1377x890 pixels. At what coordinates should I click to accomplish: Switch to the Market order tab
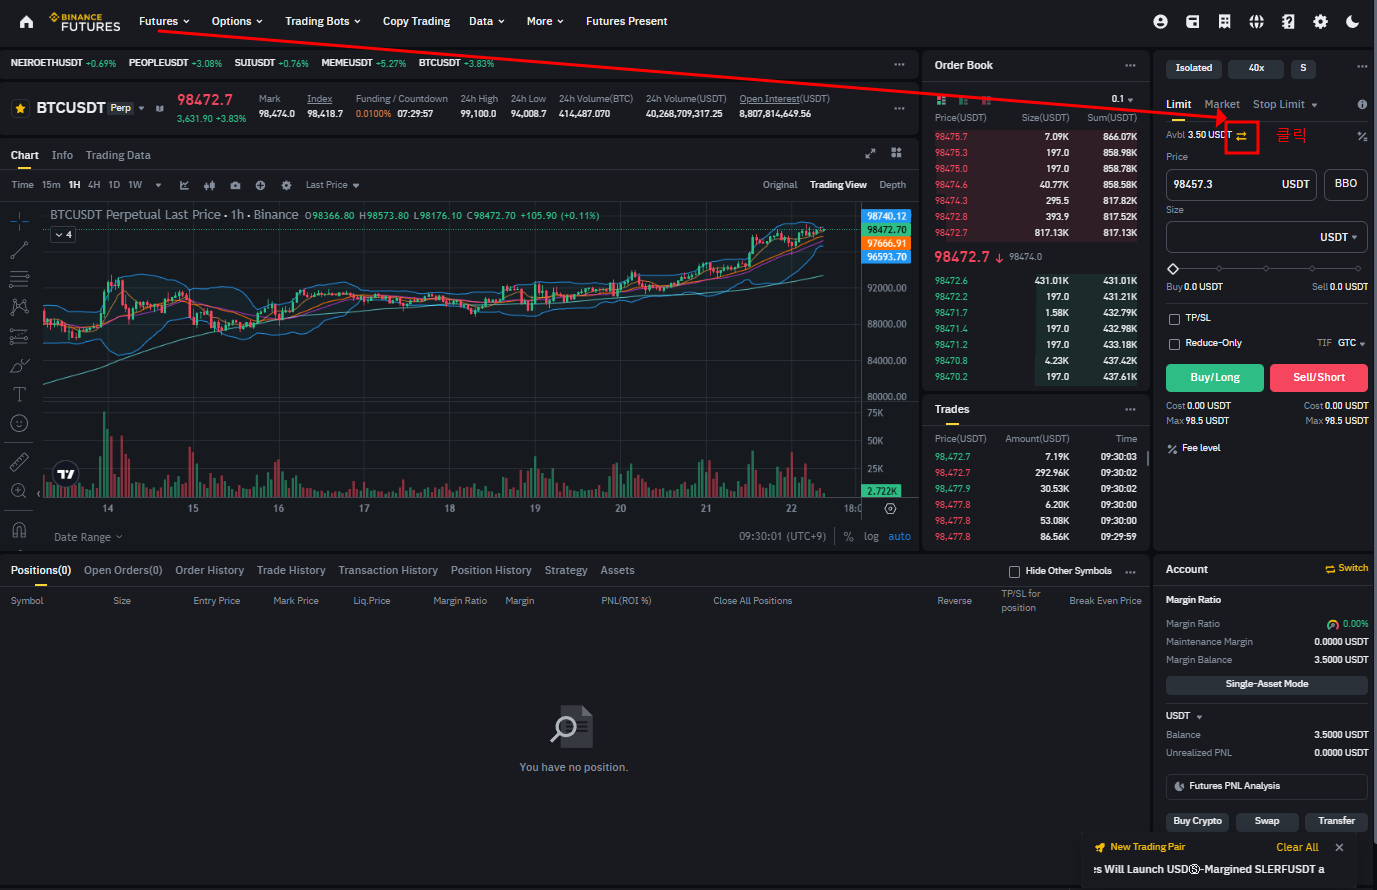(x=1222, y=104)
